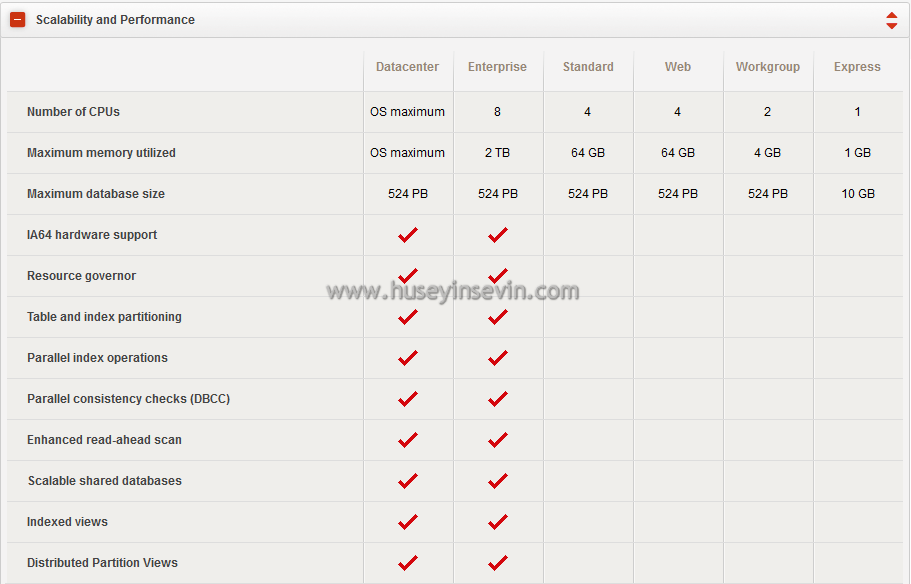Select the Enterprise column header
The width and height of the screenshot is (911, 584).
coord(497,67)
